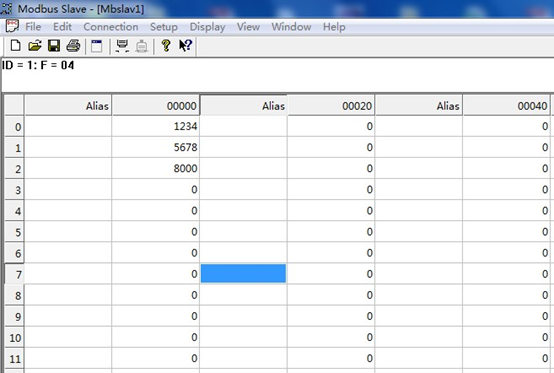Select the cell containing value 5678

155,147
